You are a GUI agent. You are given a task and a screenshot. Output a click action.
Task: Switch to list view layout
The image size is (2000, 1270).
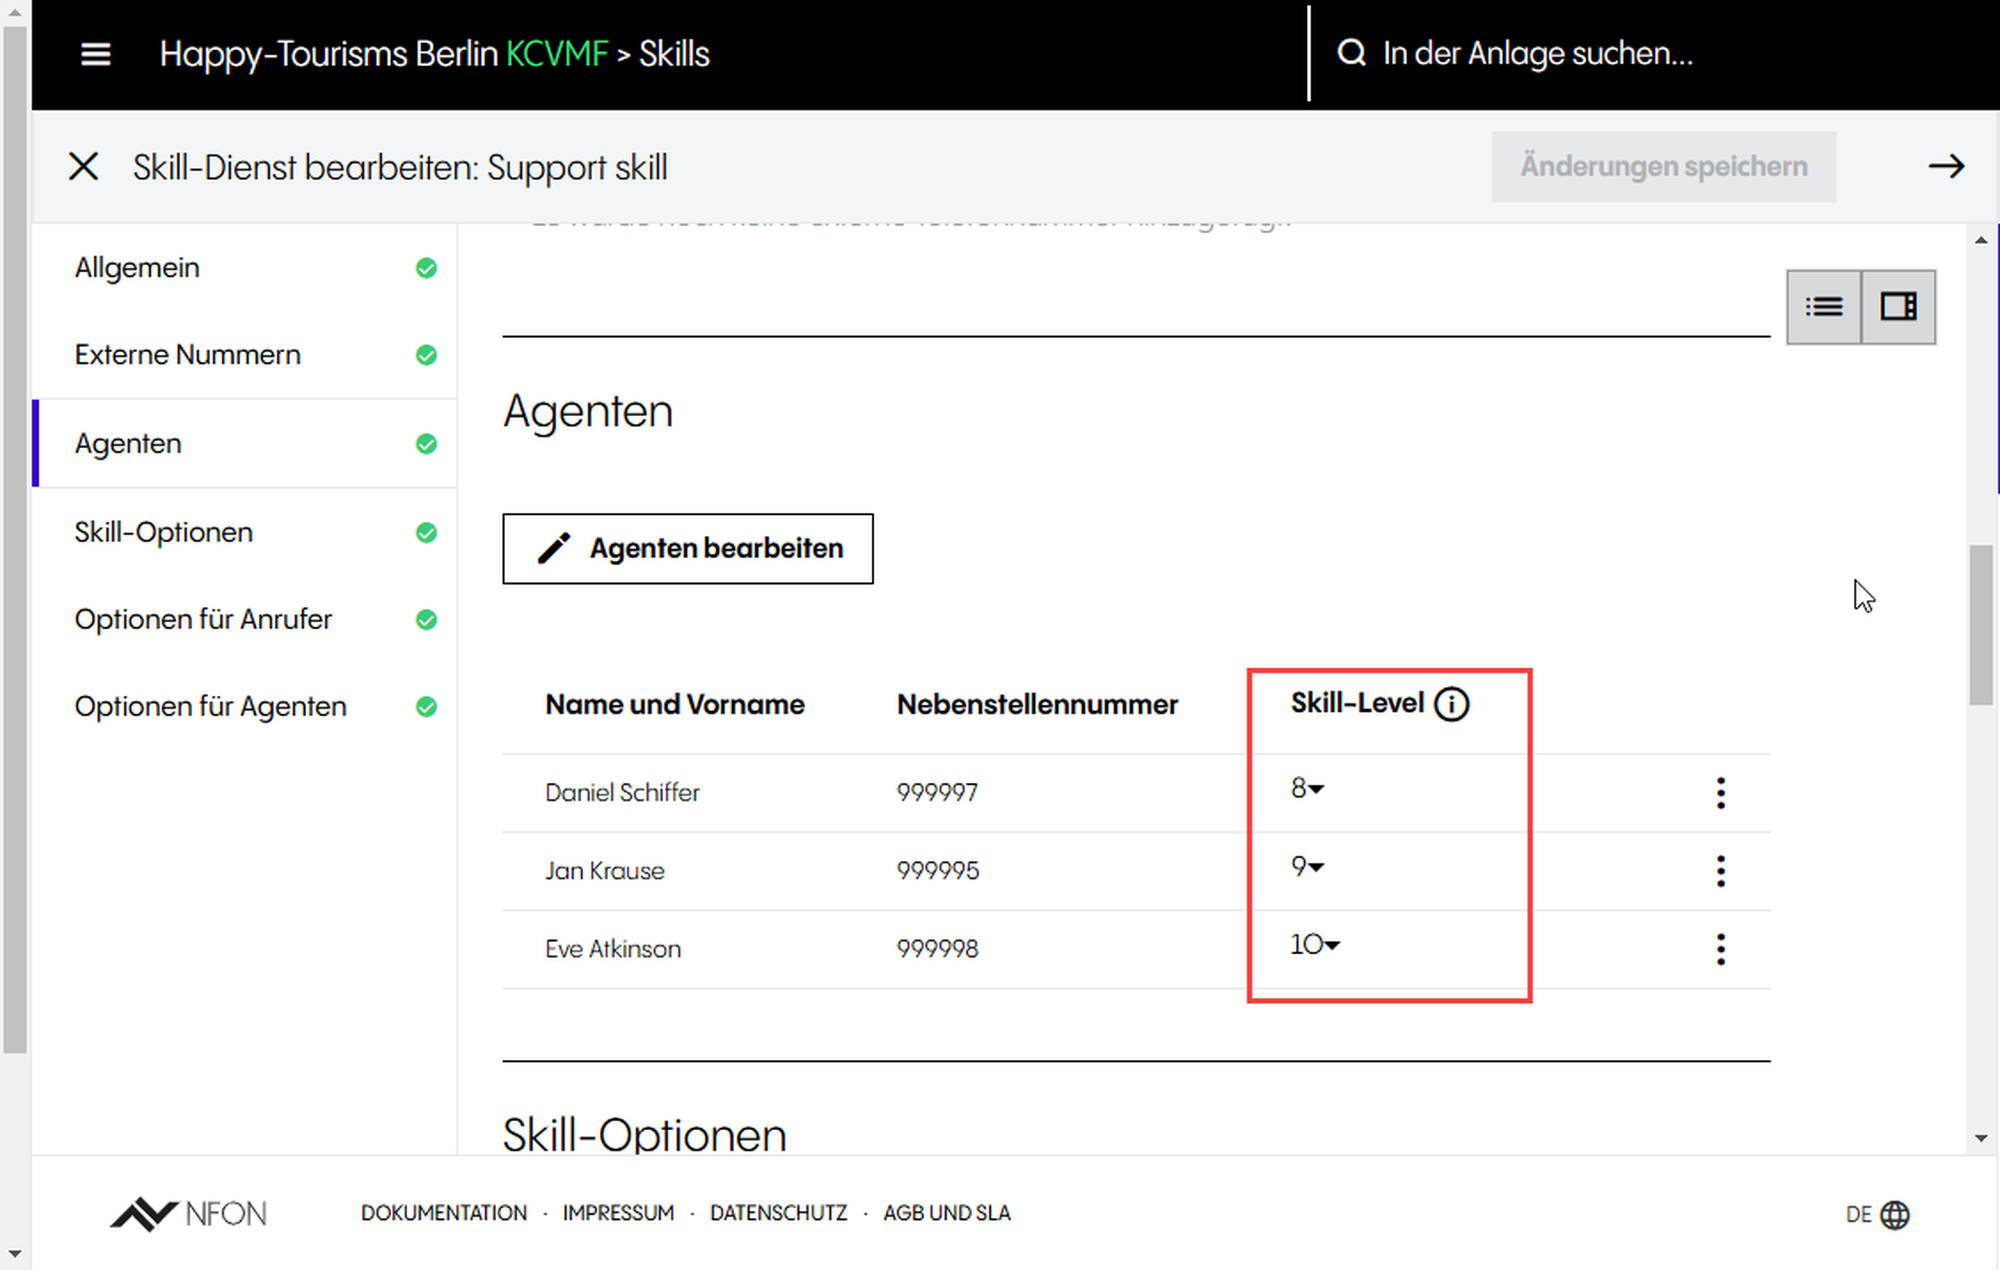(1824, 307)
